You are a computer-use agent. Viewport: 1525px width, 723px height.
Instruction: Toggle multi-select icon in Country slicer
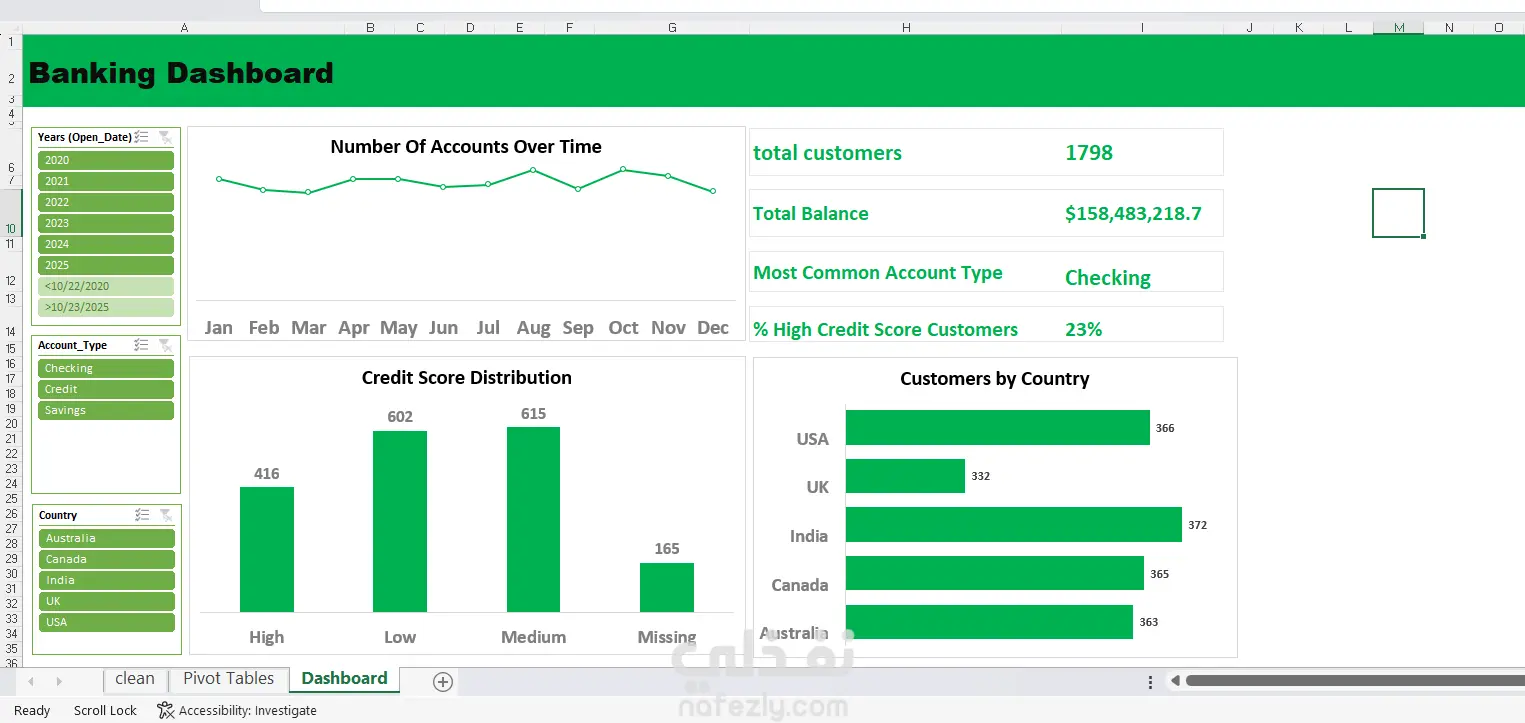(142, 515)
